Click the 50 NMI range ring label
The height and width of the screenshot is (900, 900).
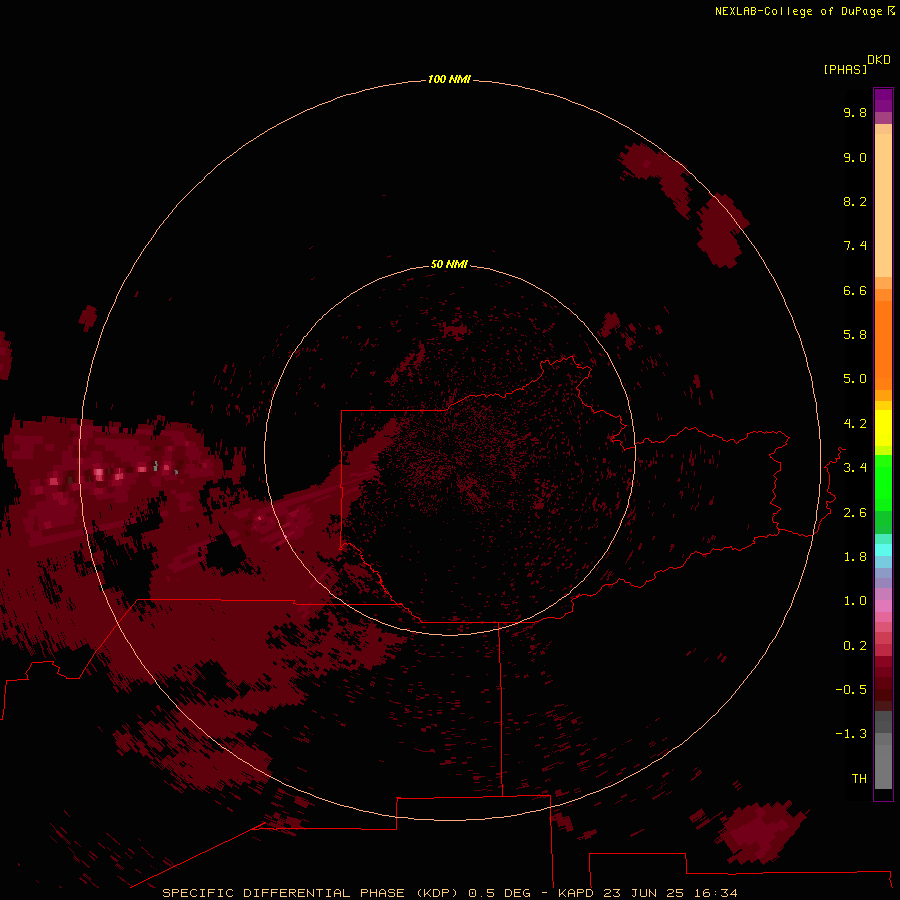coord(449,264)
